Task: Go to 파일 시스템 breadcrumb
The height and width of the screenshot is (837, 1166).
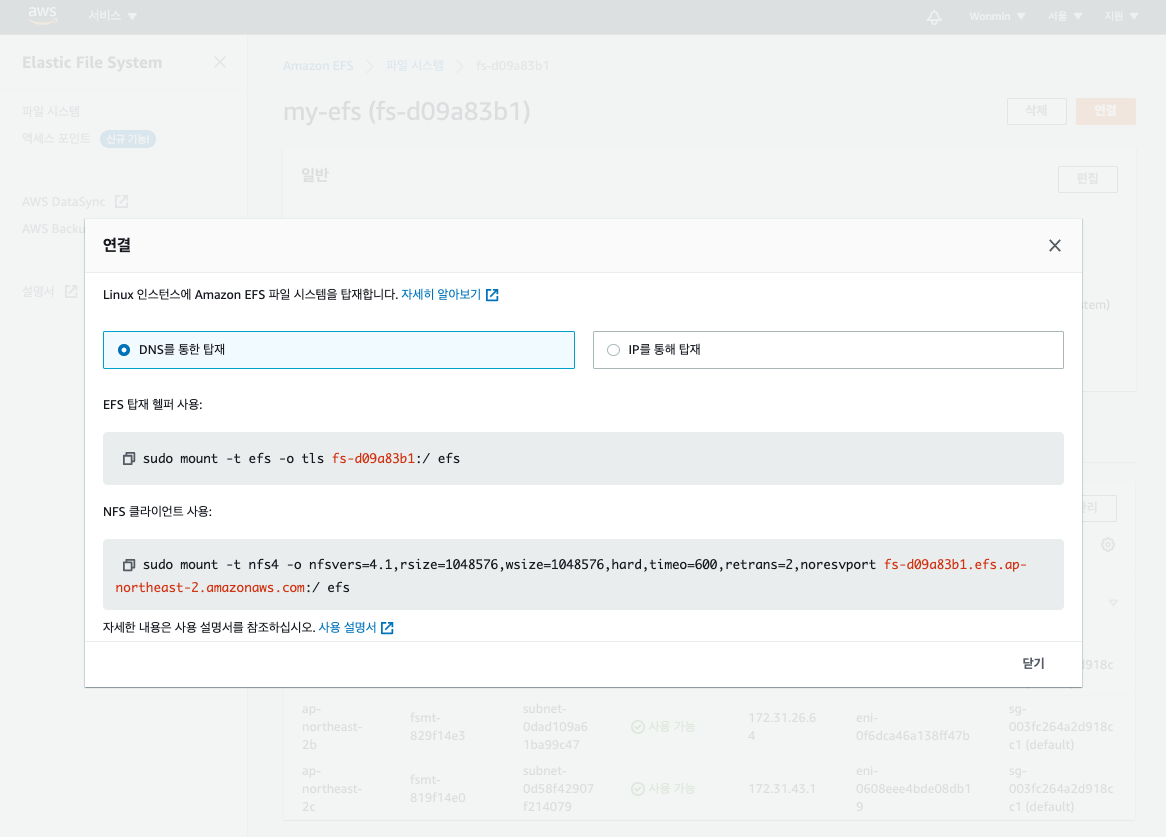Action: coord(415,65)
